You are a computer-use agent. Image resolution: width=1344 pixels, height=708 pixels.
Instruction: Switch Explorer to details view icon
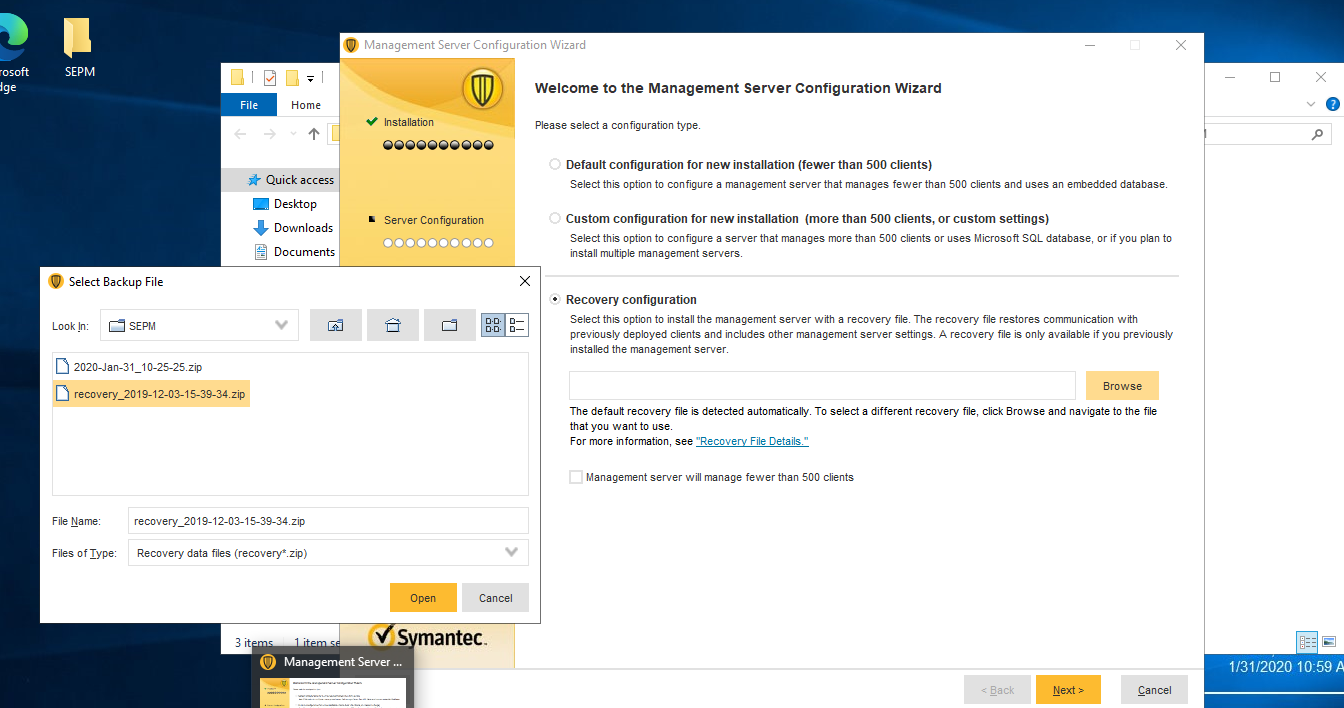(1307, 642)
